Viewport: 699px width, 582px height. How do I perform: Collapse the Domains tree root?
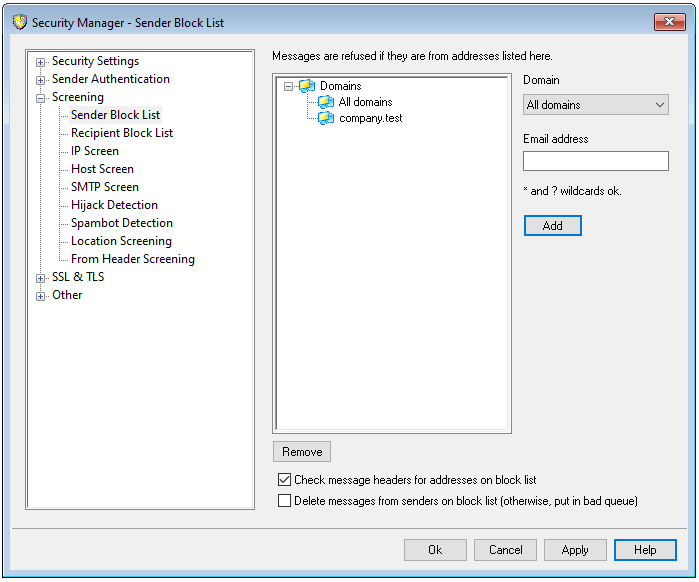[x=289, y=87]
